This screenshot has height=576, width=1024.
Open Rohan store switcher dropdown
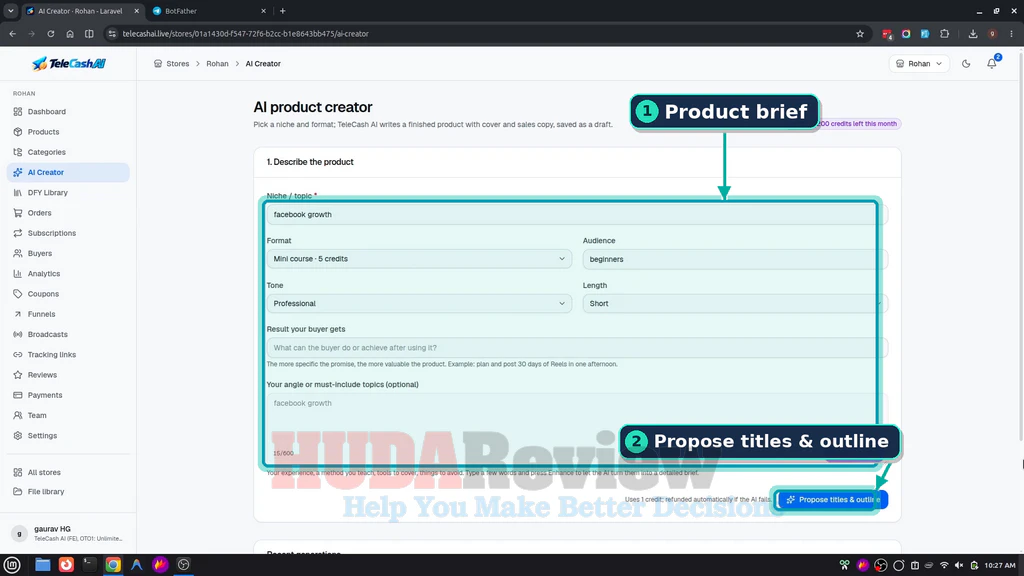919,63
